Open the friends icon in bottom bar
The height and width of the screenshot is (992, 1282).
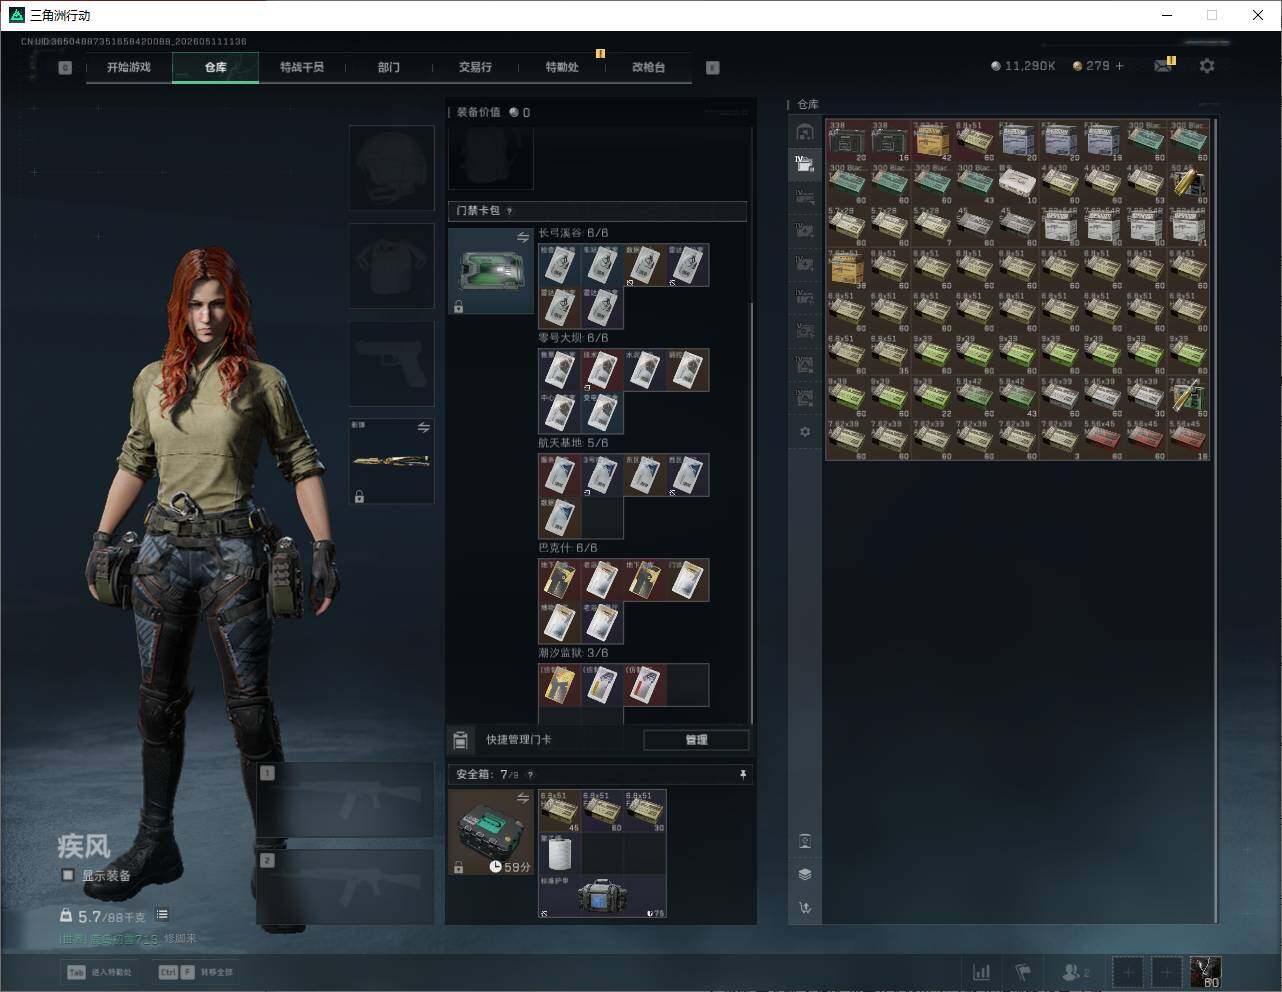point(1076,972)
